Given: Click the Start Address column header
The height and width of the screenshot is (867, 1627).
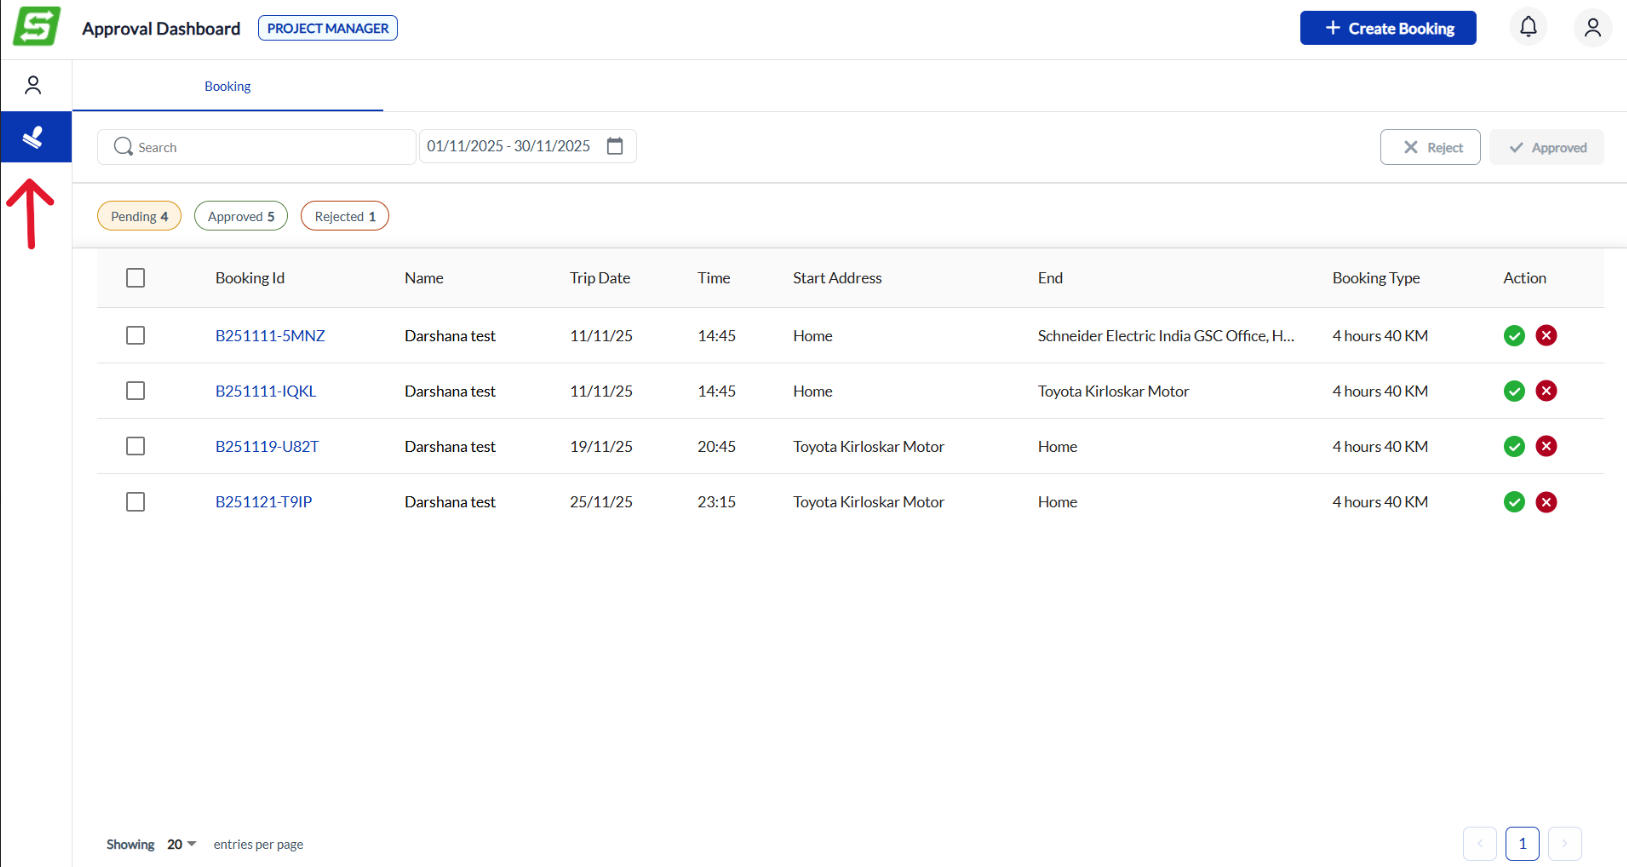Looking at the screenshot, I should (x=837, y=278).
